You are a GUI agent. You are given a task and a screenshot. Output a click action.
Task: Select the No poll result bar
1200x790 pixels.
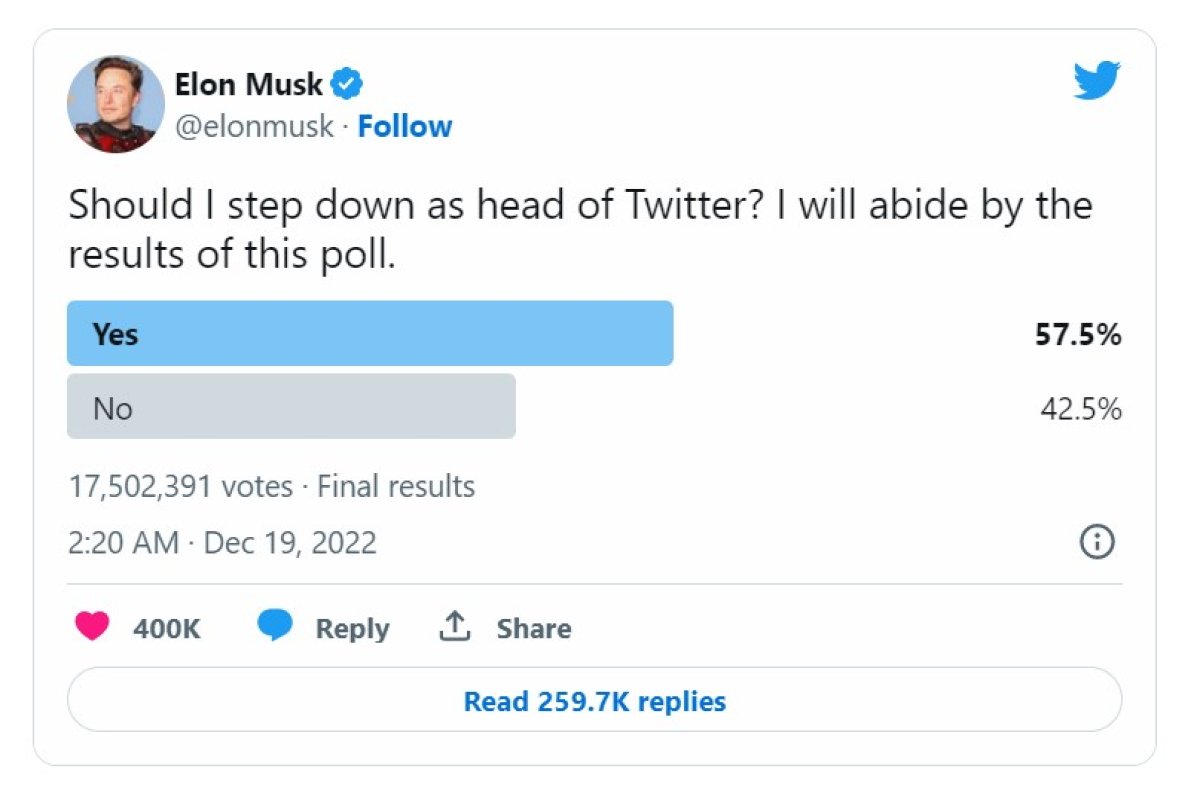tap(291, 407)
